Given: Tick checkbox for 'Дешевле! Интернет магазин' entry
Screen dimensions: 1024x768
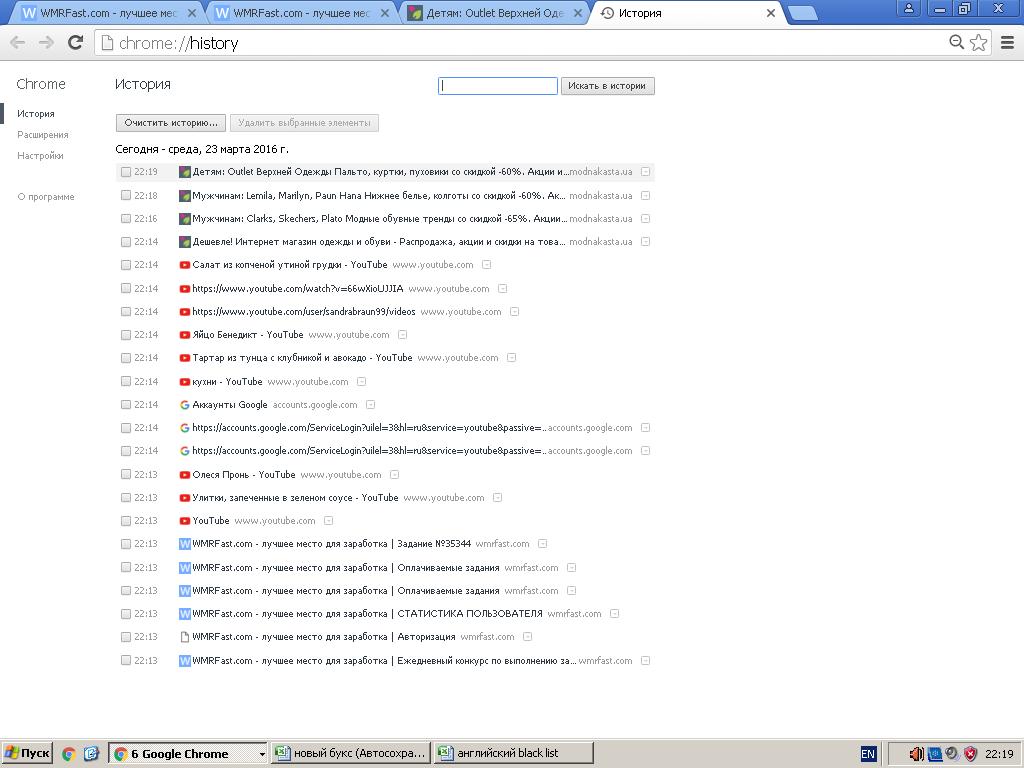Looking at the screenshot, I should [x=125, y=242].
